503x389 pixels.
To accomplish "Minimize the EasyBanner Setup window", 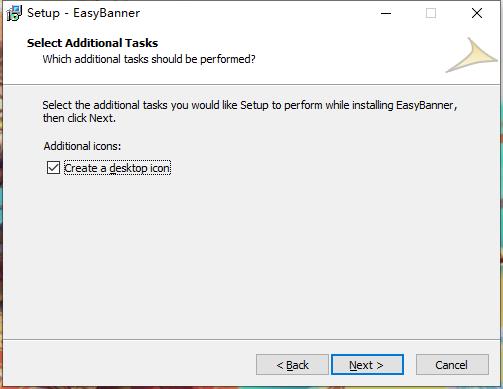I will (x=386, y=13).
